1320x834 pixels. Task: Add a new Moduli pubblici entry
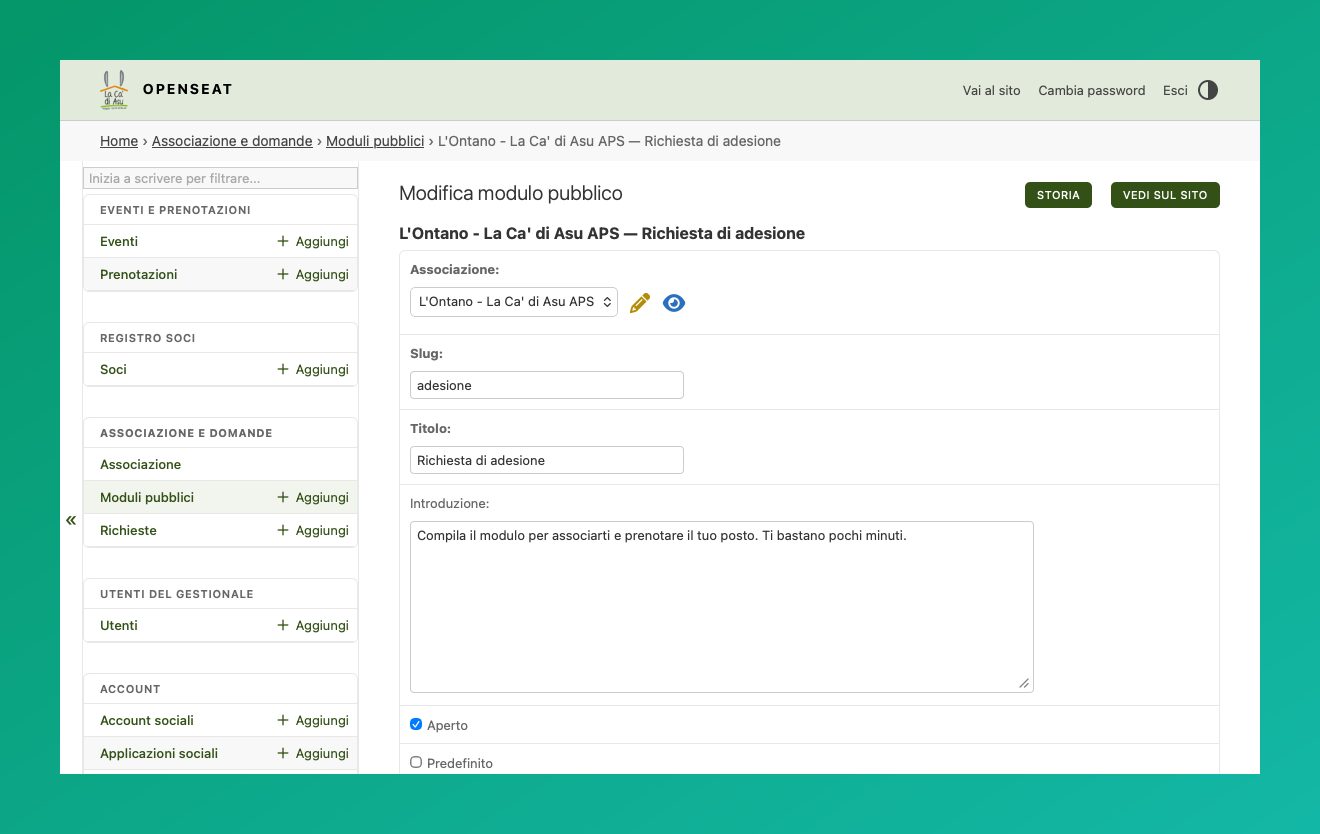(x=312, y=497)
